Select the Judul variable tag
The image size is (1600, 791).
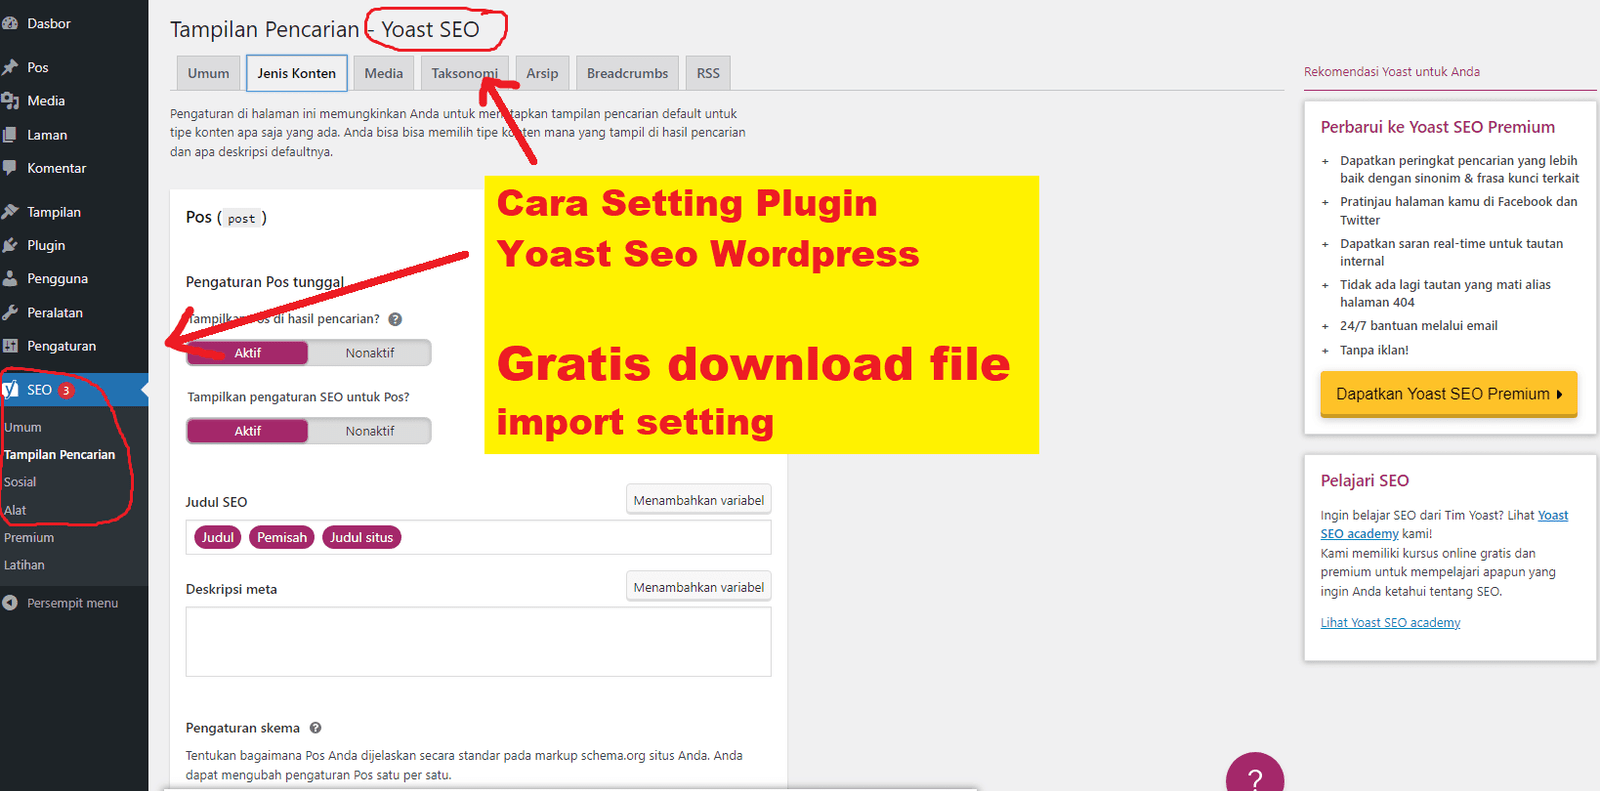coord(218,537)
